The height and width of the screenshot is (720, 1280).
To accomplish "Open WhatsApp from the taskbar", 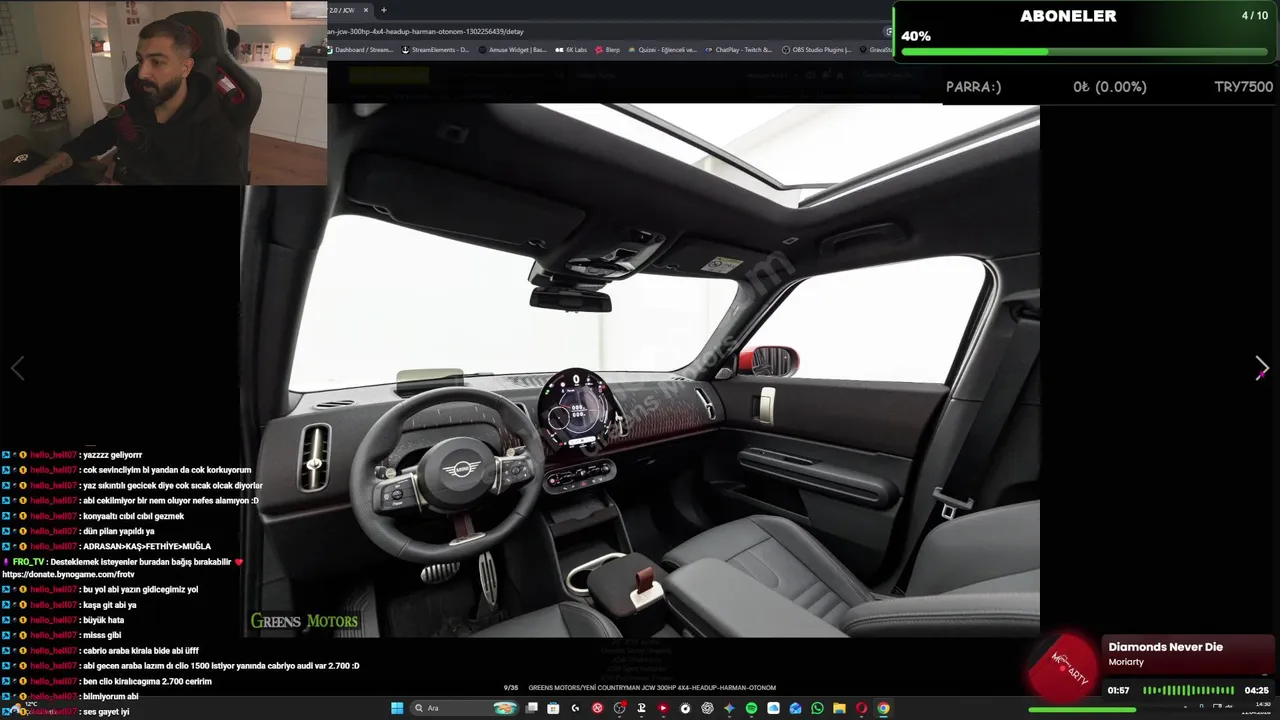I will point(817,708).
